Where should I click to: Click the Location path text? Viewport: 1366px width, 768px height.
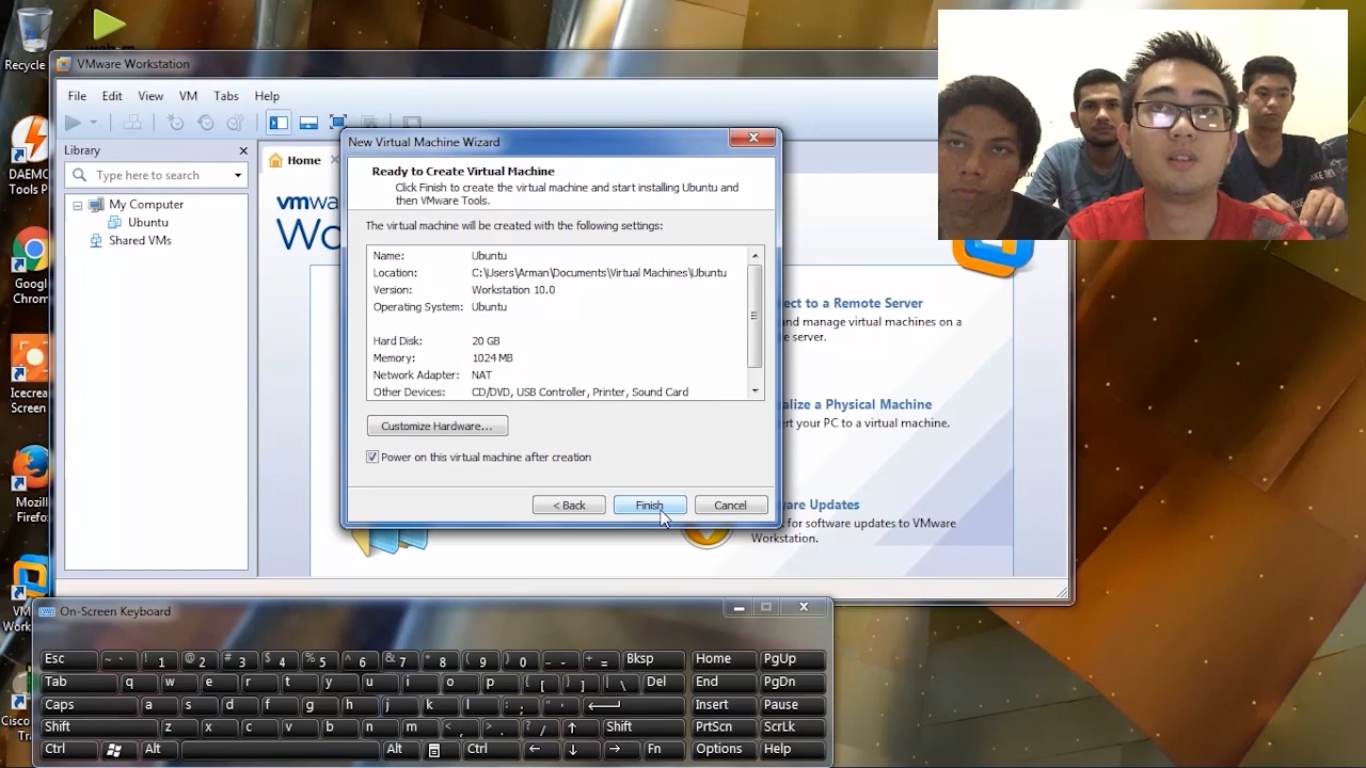tap(599, 273)
